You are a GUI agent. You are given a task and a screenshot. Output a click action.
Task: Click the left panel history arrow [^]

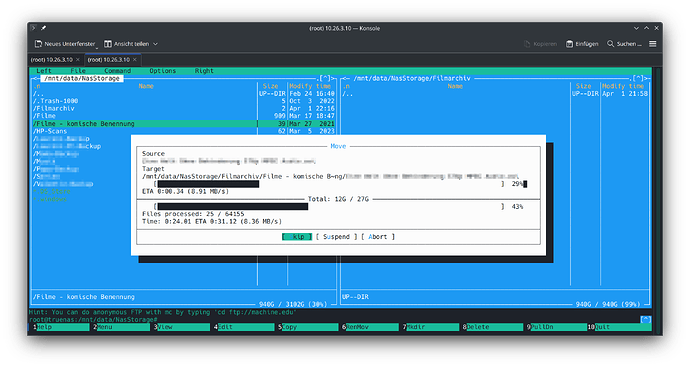[x=324, y=78]
